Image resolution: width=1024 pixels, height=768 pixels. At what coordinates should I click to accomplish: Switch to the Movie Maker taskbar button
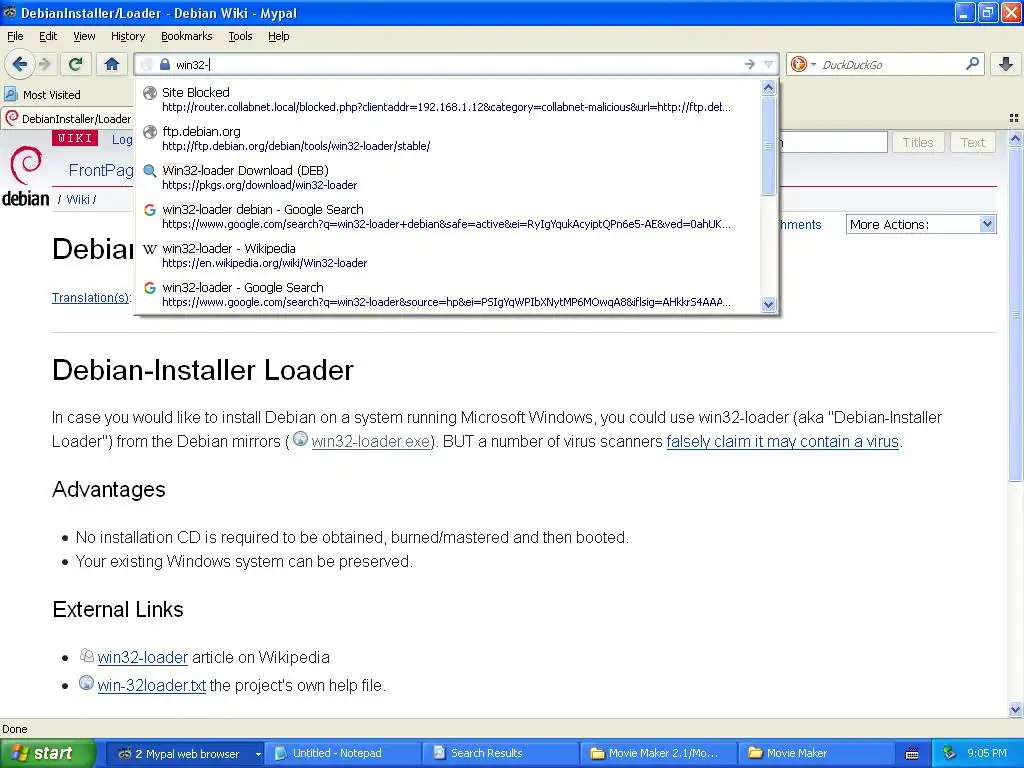click(818, 753)
